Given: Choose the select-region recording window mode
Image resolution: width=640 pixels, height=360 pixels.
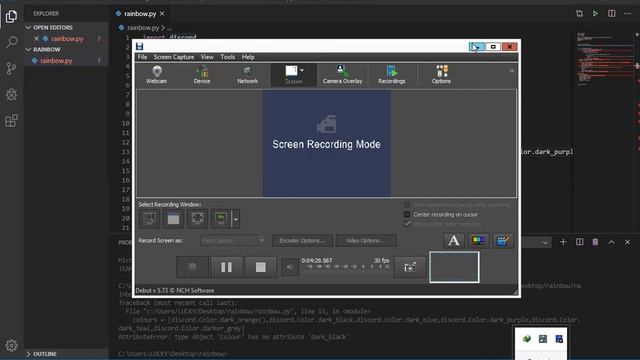Looking at the screenshot, I should (149, 219).
